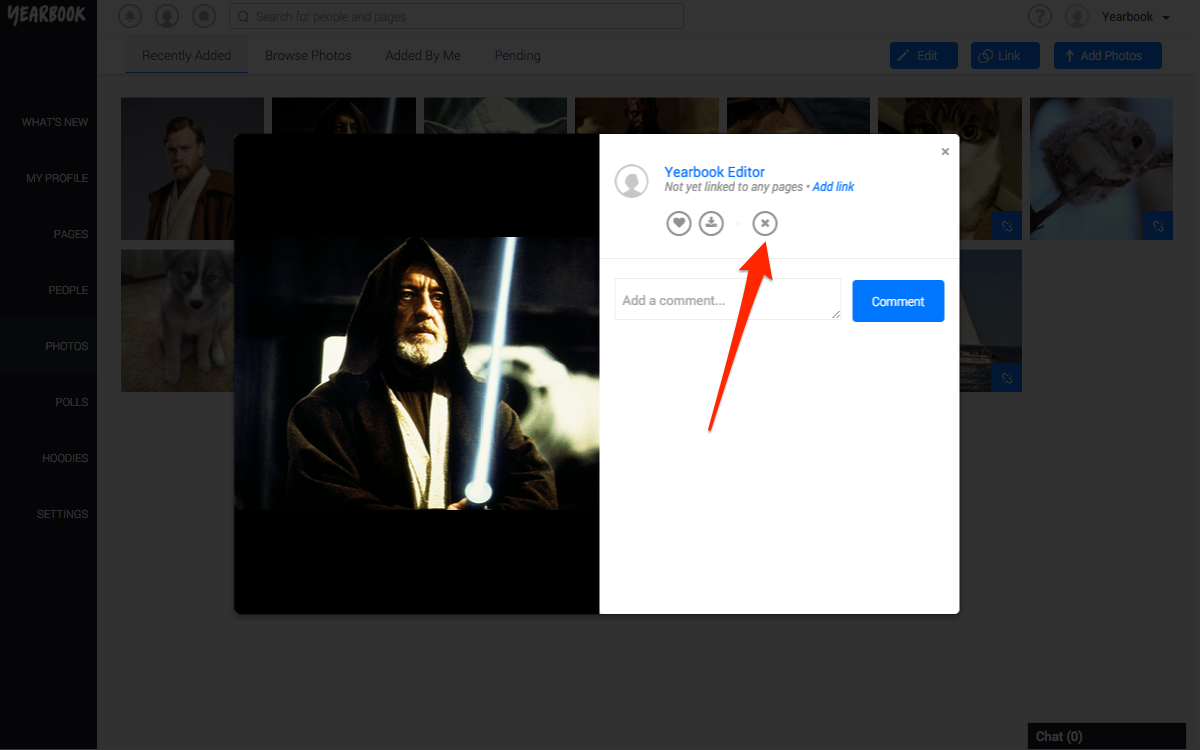Screen dimensions: 1200x750
Task: Go home via the Yearbook logo
Action: (x=47, y=15)
